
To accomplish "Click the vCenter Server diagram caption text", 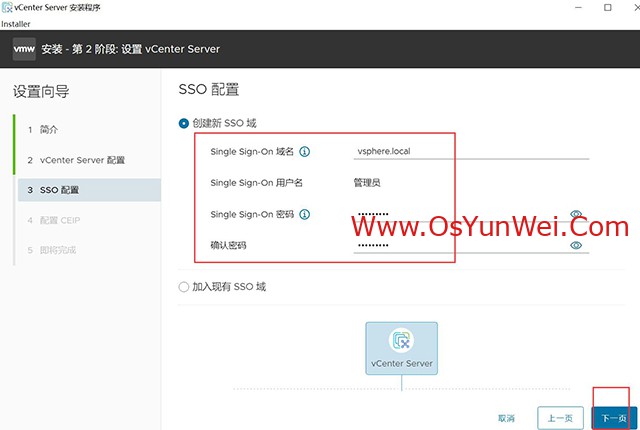I will [x=402, y=364].
